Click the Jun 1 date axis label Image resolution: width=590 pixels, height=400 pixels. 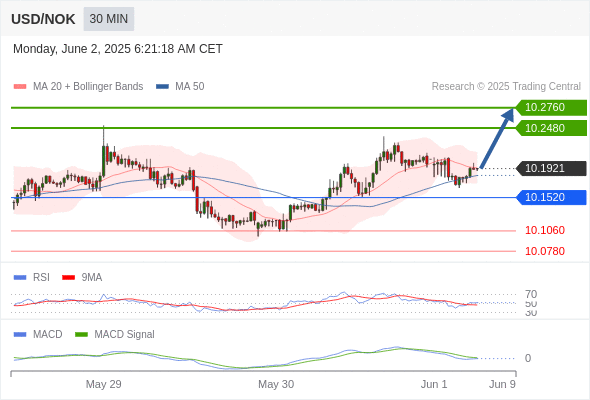[434, 384]
